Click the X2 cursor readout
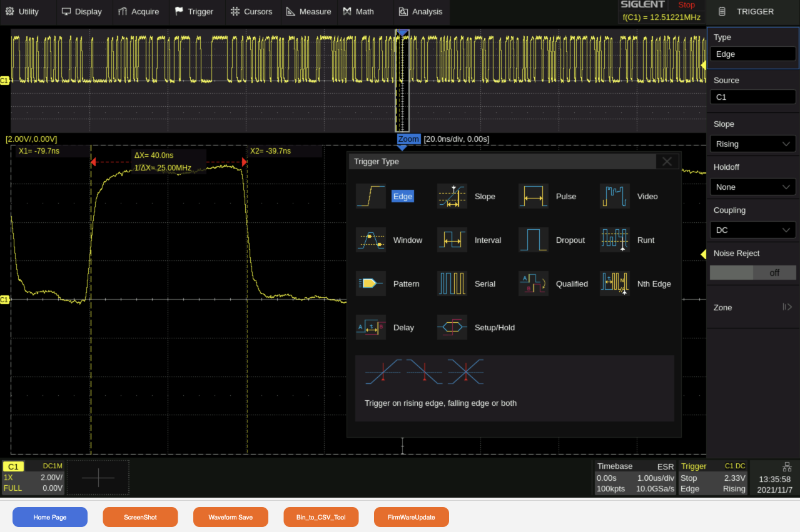Image resolution: width=800 pixels, height=532 pixels. click(270, 151)
